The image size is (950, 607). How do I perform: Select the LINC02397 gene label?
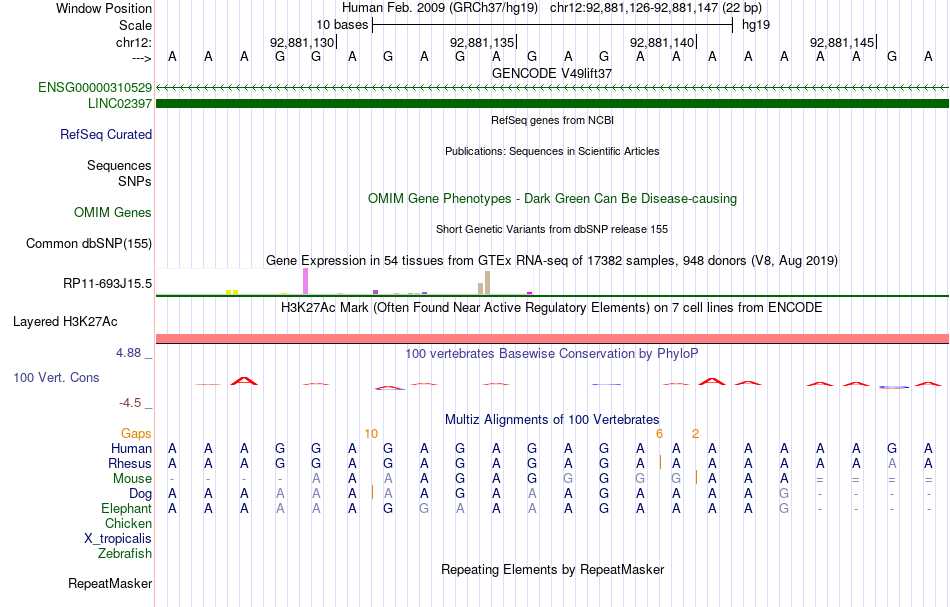[x=120, y=103]
